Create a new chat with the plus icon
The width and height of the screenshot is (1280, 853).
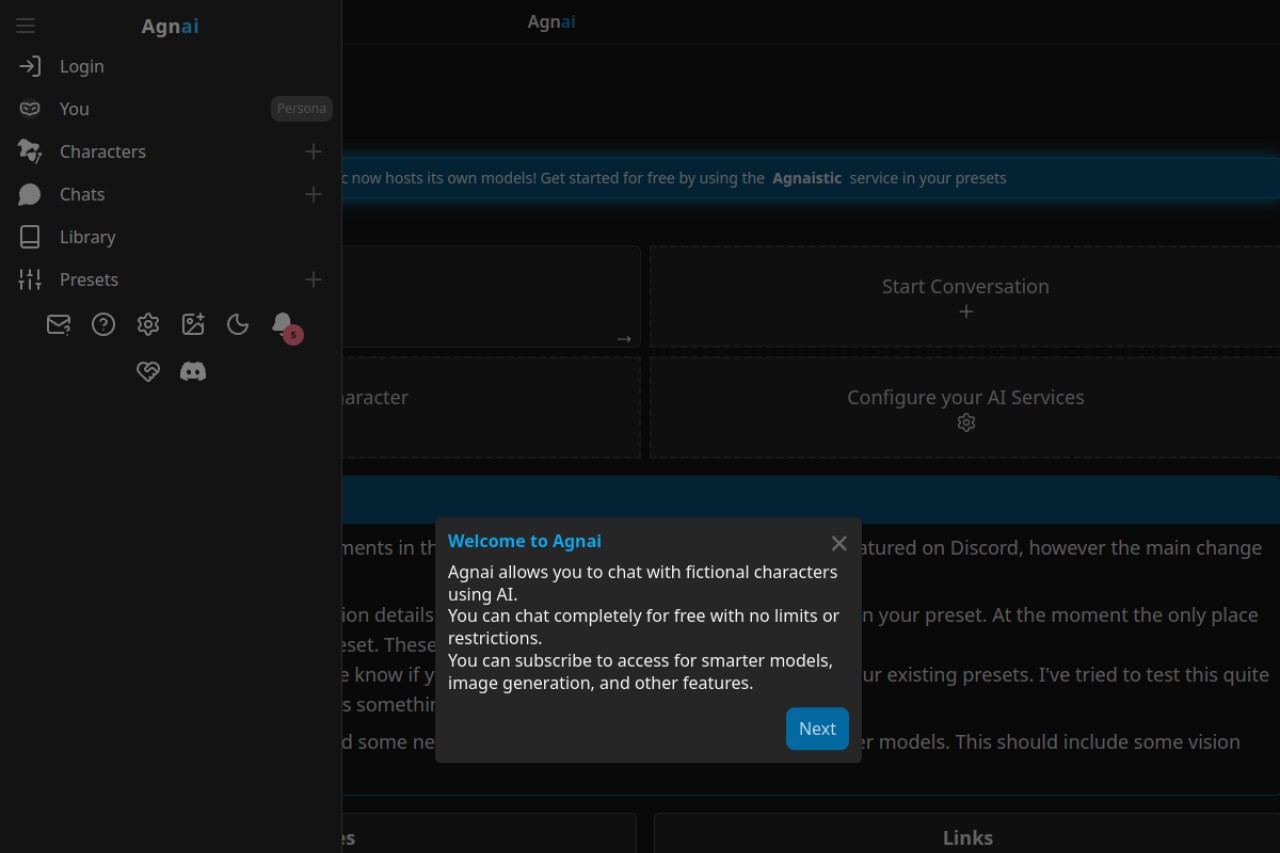pyautogui.click(x=313, y=194)
